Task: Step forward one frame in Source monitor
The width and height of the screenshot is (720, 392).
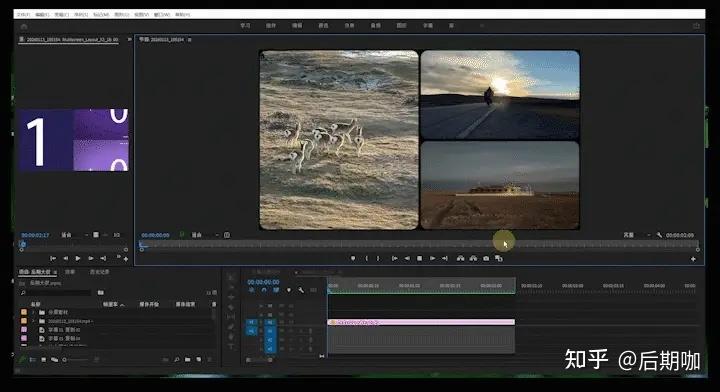Action: click(90, 258)
